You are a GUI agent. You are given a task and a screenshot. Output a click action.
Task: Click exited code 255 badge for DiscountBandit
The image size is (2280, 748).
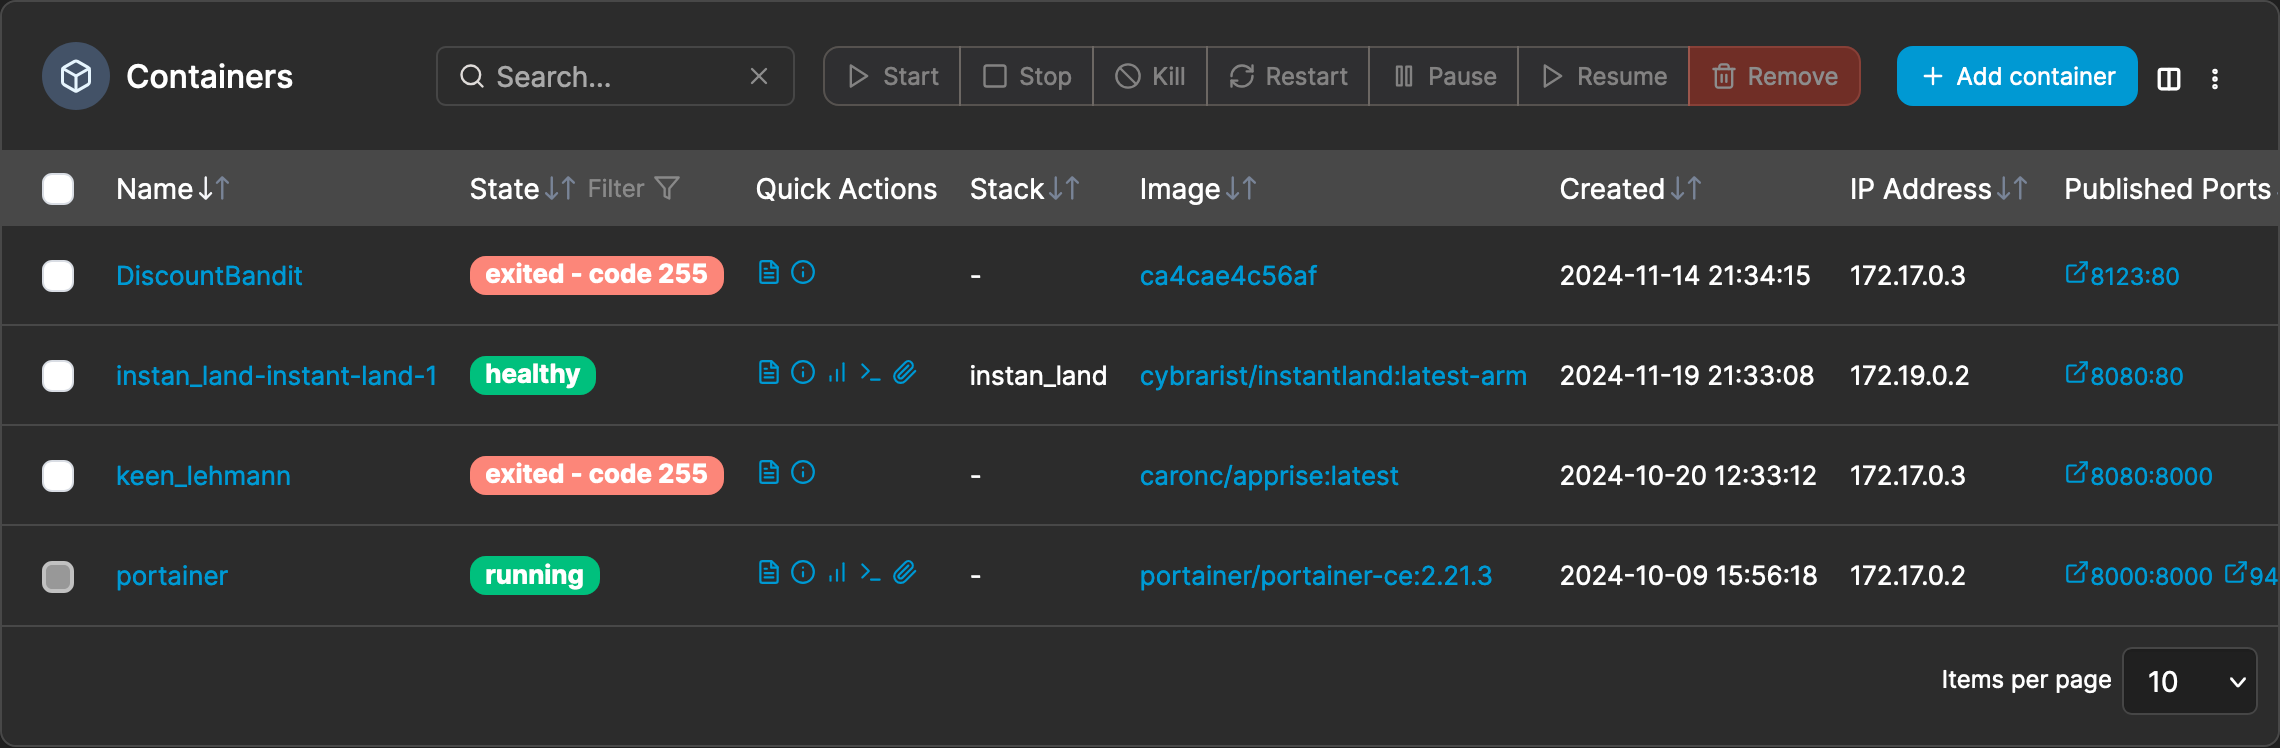(x=597, y=275)
